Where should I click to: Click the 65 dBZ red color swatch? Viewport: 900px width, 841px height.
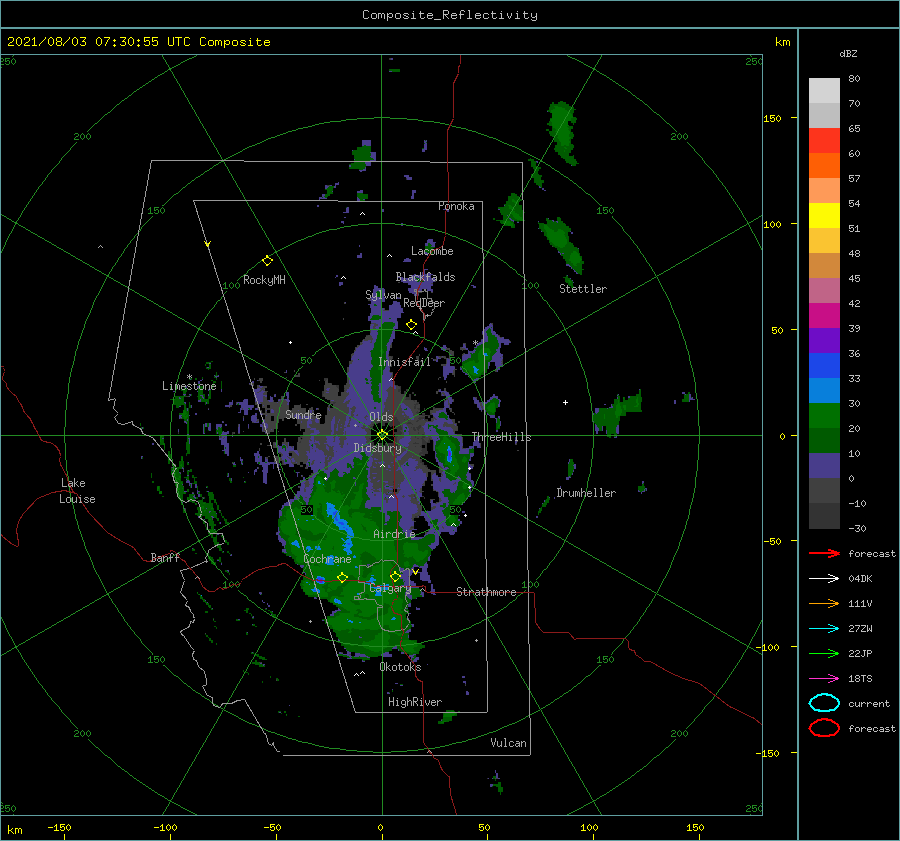click(824, 141)
